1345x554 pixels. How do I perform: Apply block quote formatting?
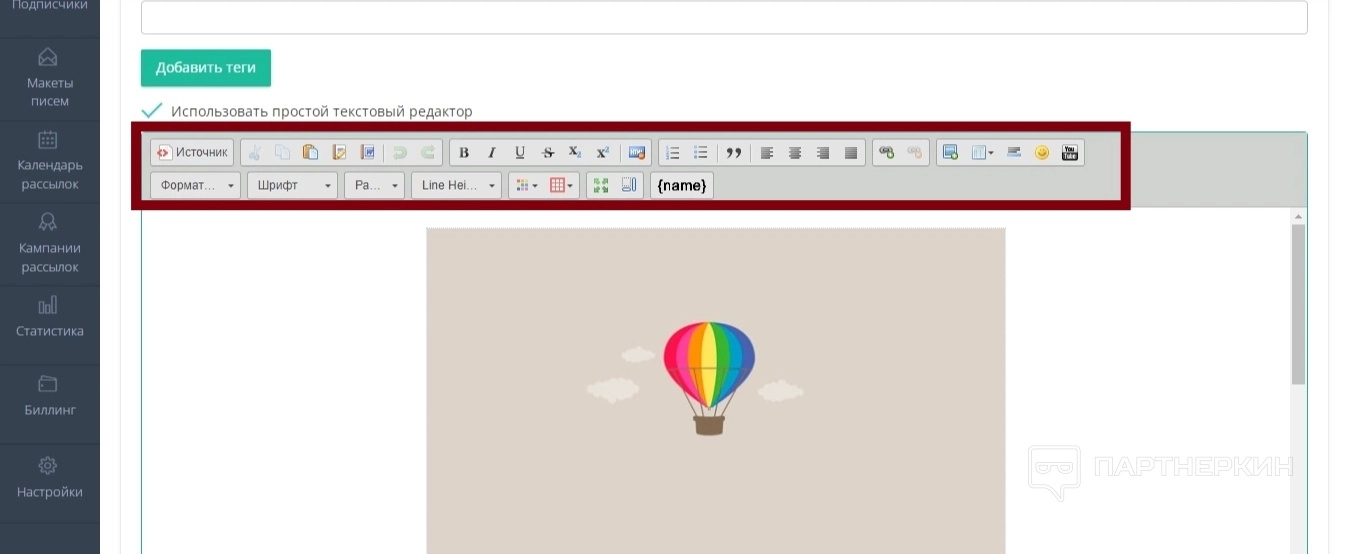[x=734, y=153]
